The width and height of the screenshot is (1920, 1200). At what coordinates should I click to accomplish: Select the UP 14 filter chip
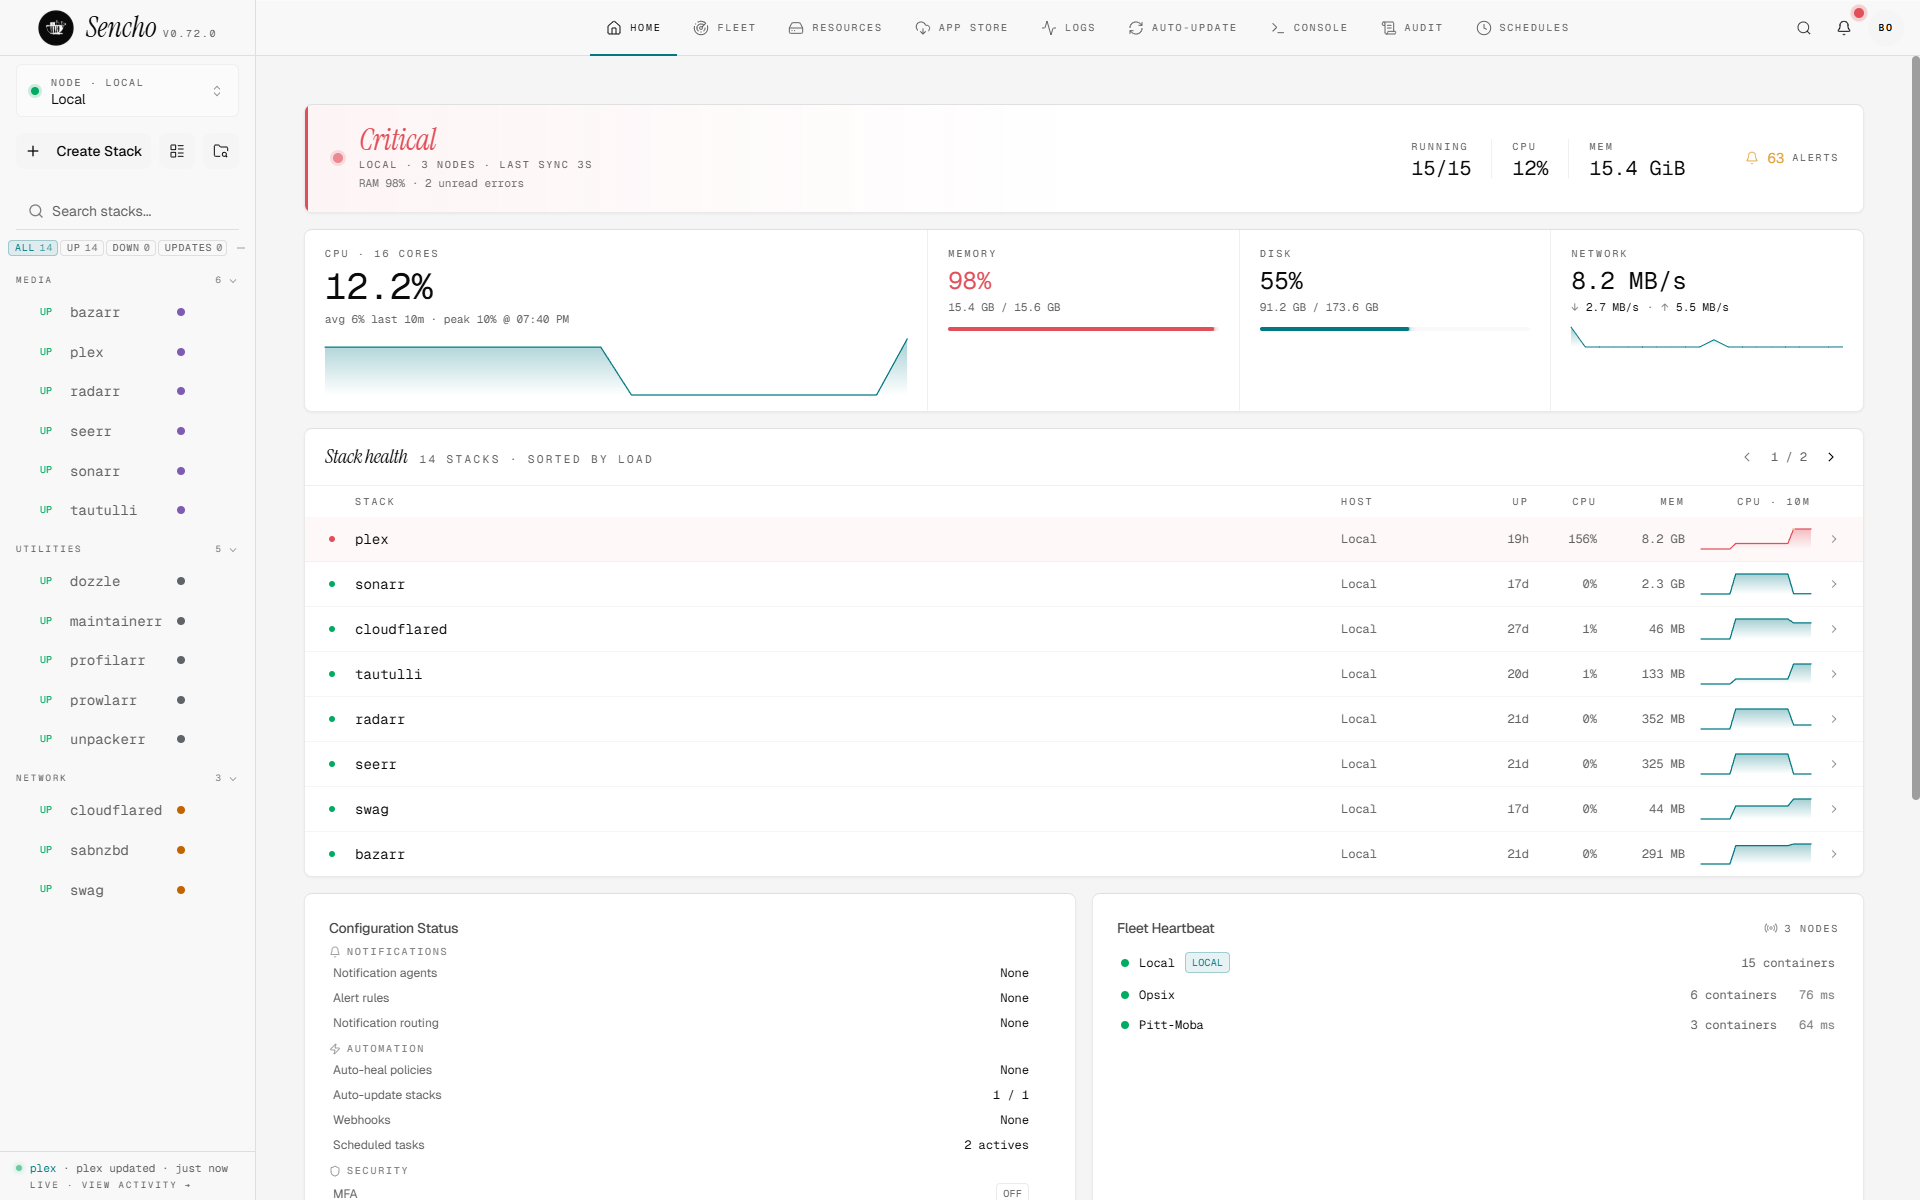(82, 248)
